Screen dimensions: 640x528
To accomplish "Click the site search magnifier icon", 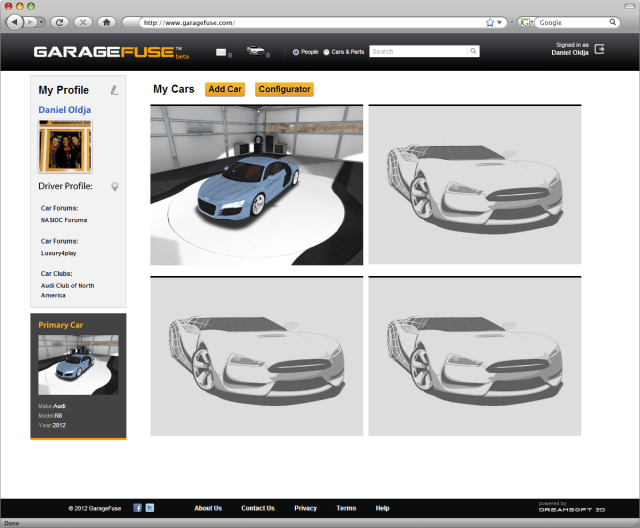I will tap(473, 51).
